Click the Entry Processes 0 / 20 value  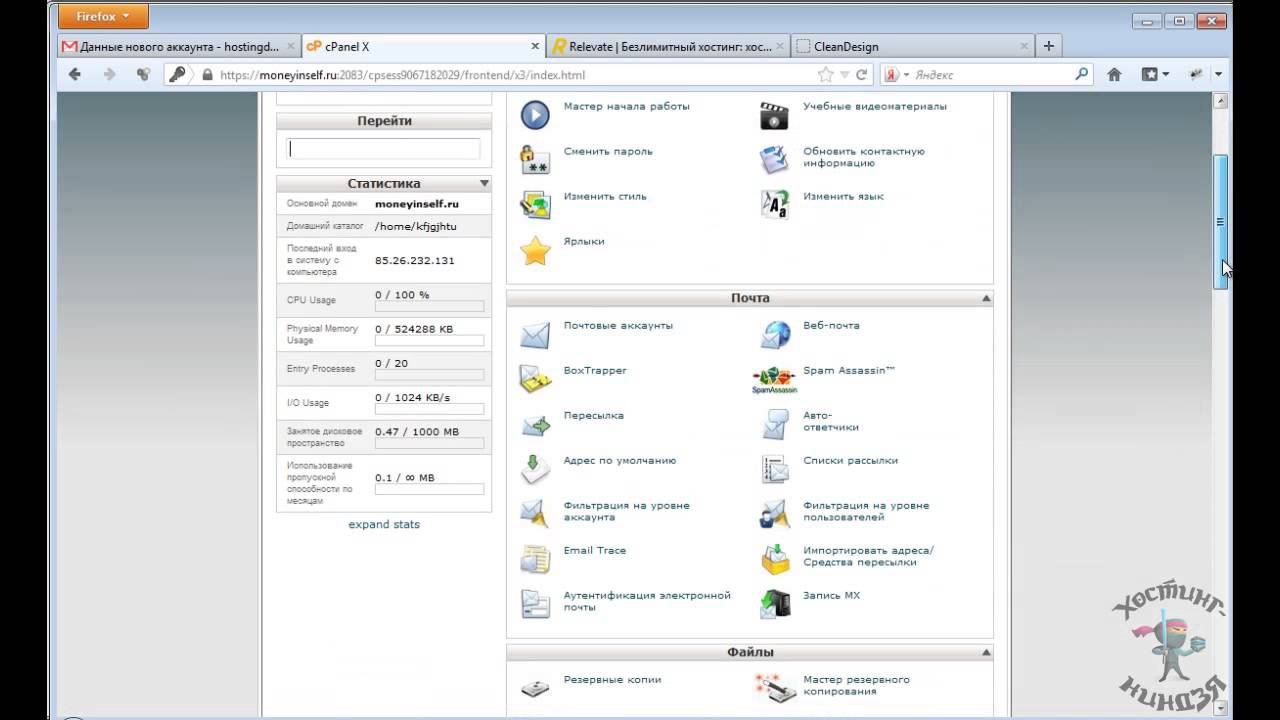(x=392, y=364)
